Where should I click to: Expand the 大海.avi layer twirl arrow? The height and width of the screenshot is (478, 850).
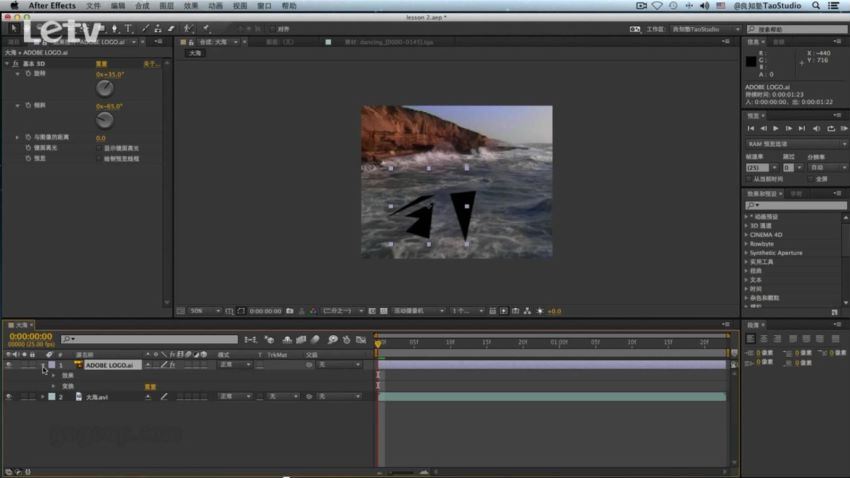coord(43,397)
